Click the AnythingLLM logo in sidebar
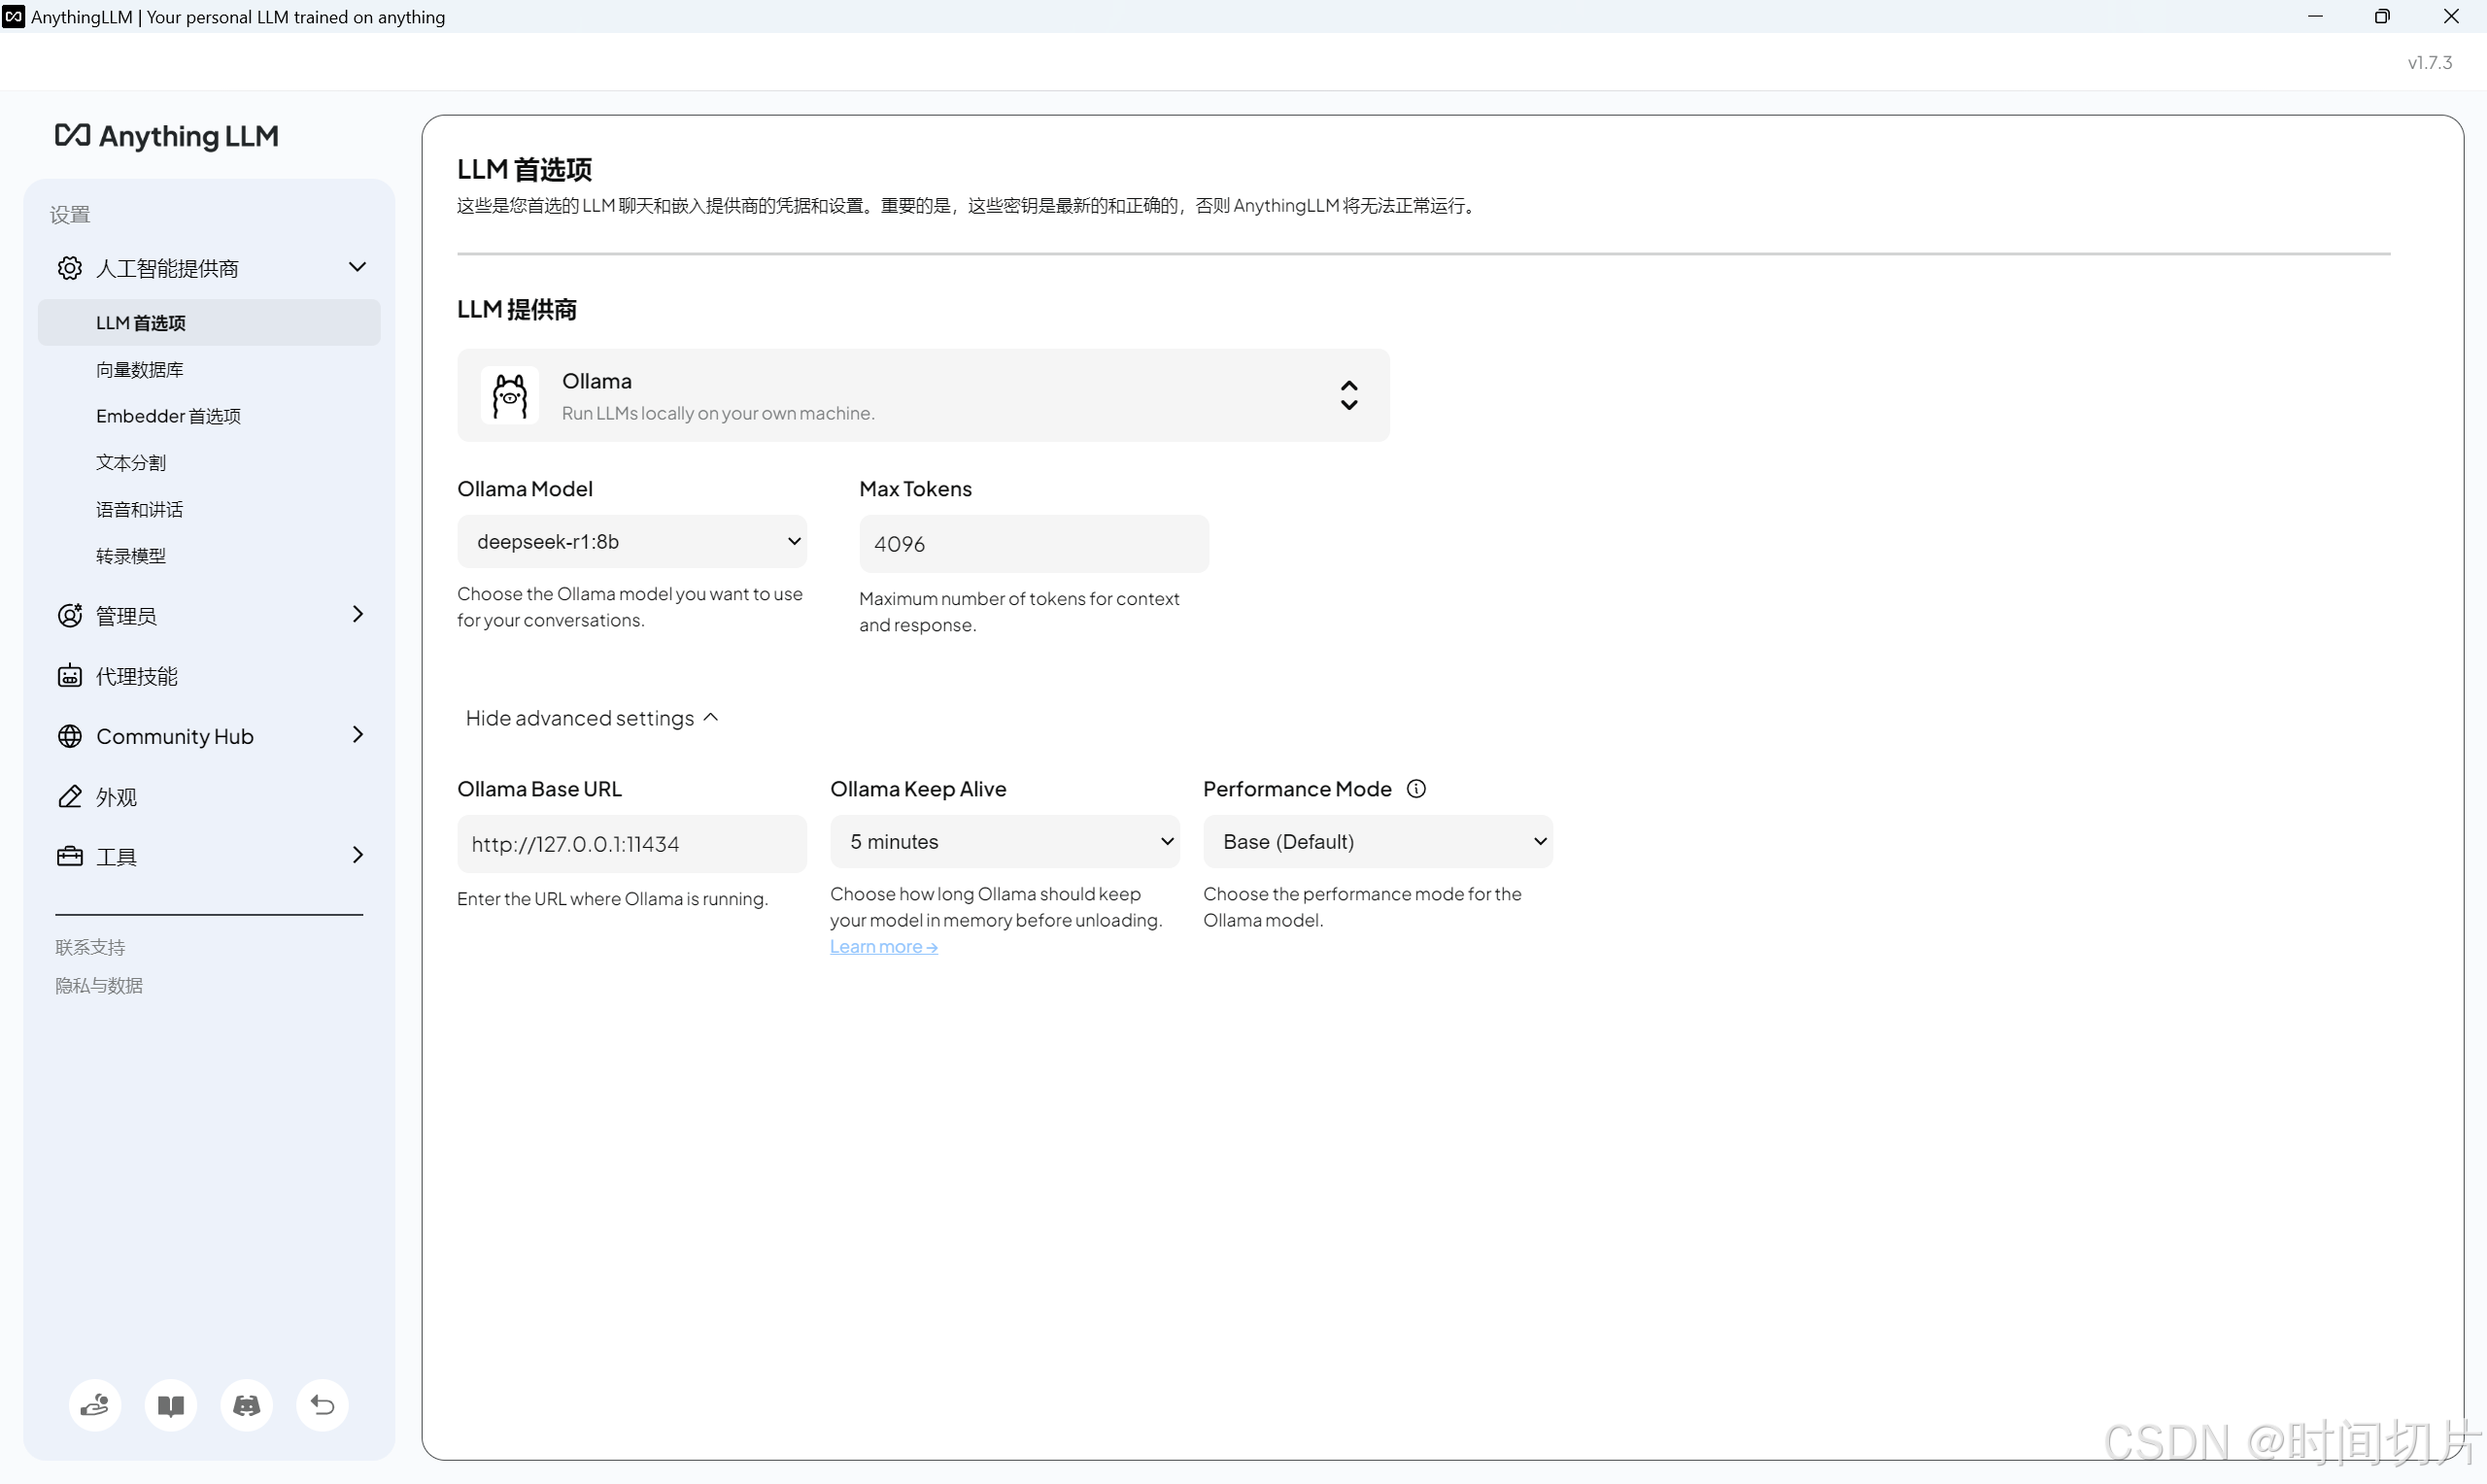Screen dimensions: 2487x1484 point(167,136)
